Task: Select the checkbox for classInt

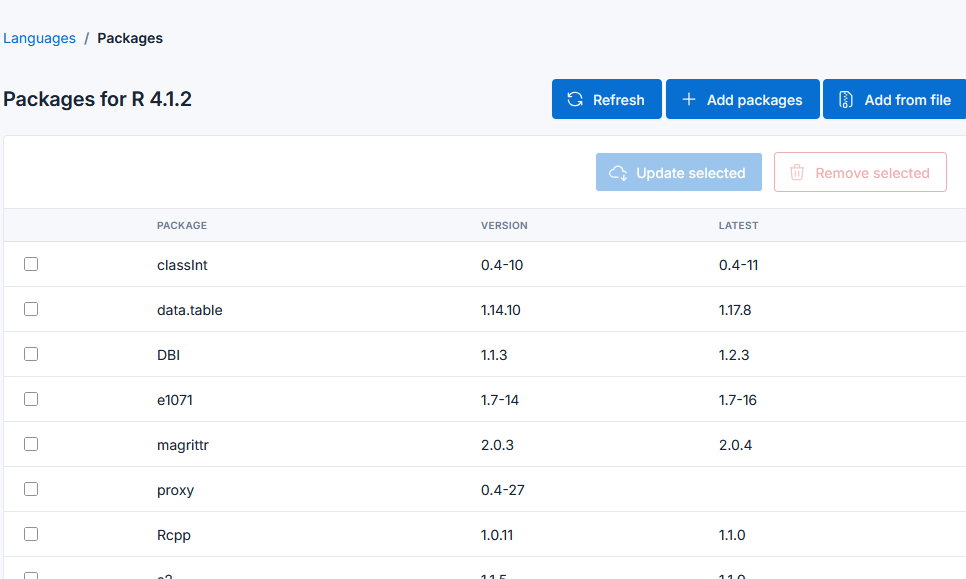Action: click(x=30, y=264)
